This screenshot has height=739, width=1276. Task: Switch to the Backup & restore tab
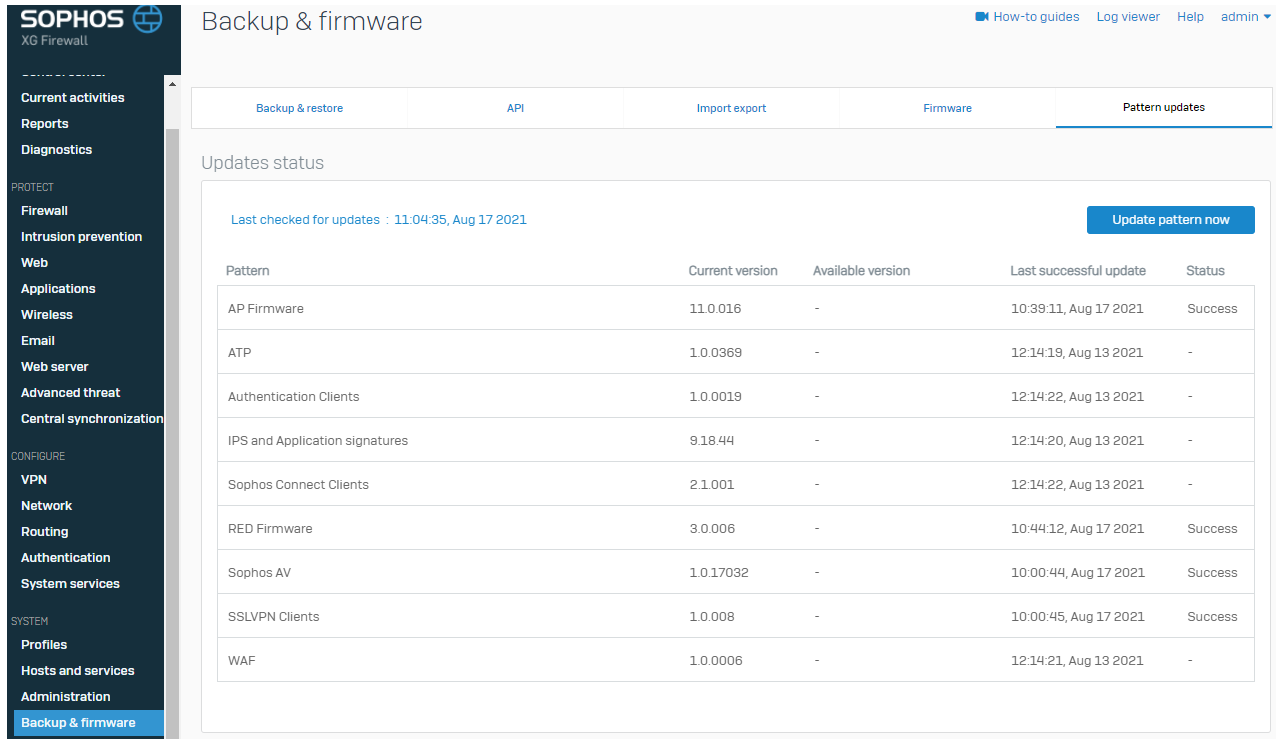pyautogui.click(x=299, y=108)
